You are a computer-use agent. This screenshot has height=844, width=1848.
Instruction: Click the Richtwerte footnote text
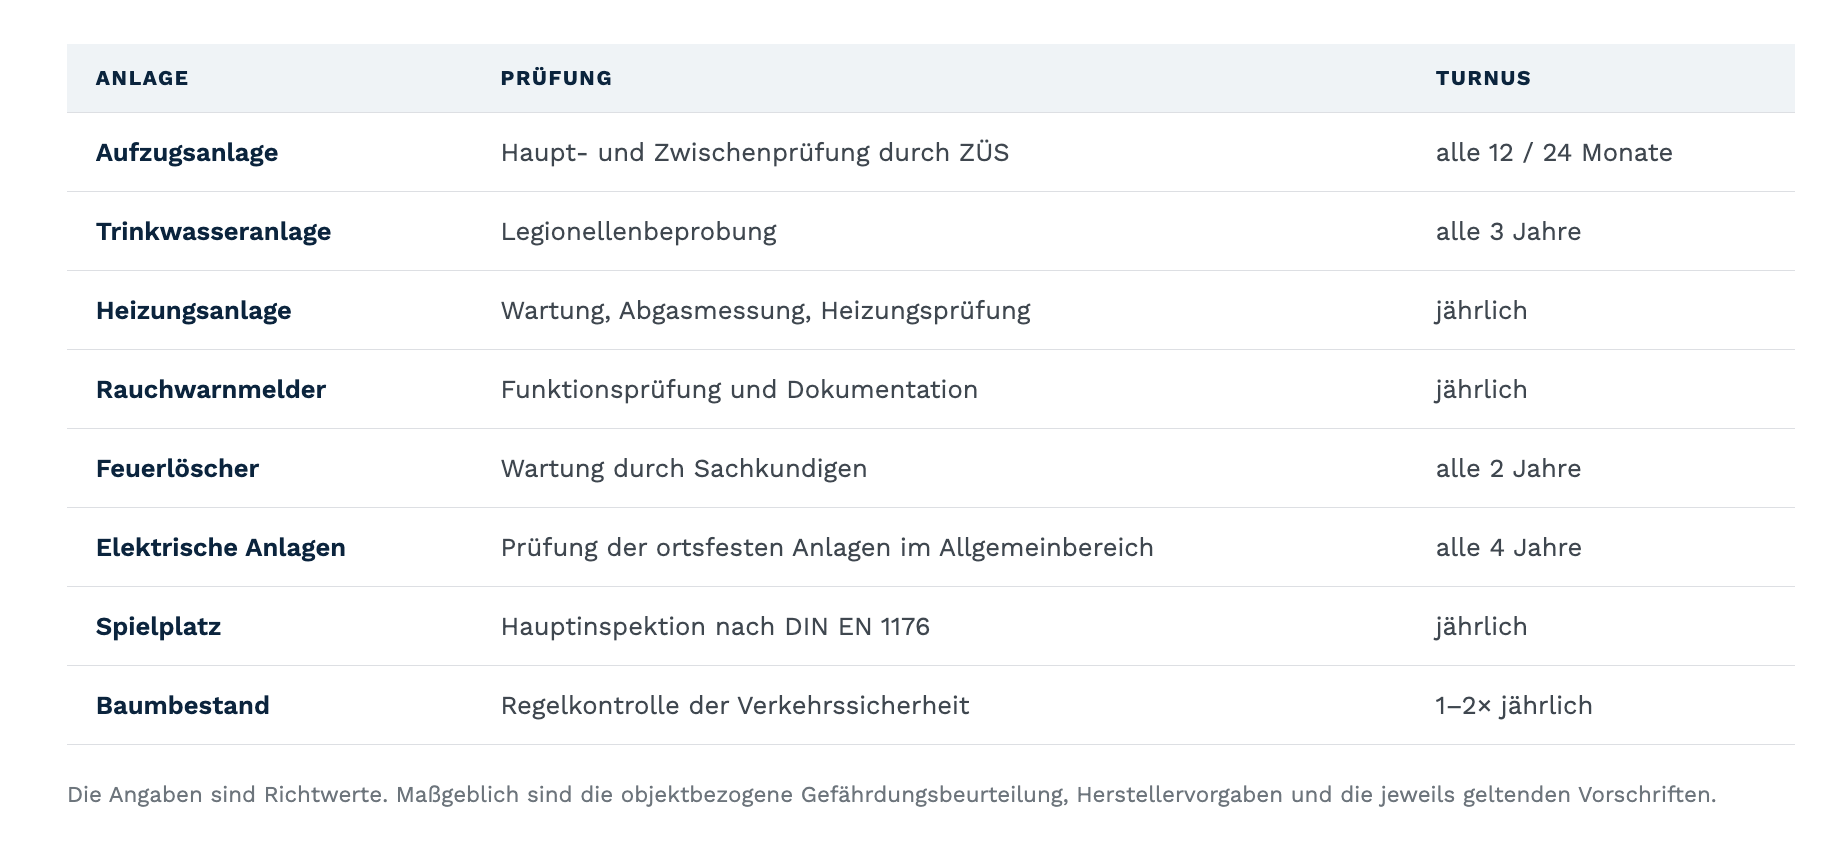pos(891,795)
